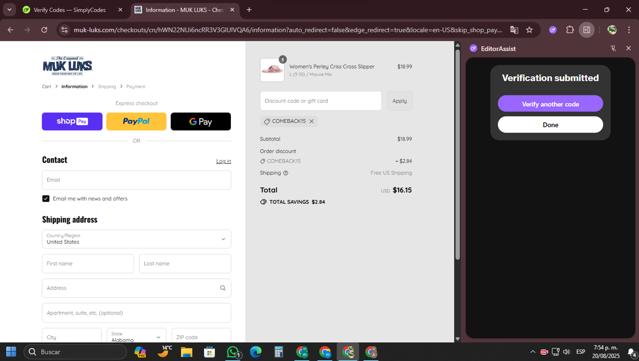Viewport: 639px width, 361px height.
Task: Switch to the Verify Codes SimplyCodes tab
Action: [69, 10]
